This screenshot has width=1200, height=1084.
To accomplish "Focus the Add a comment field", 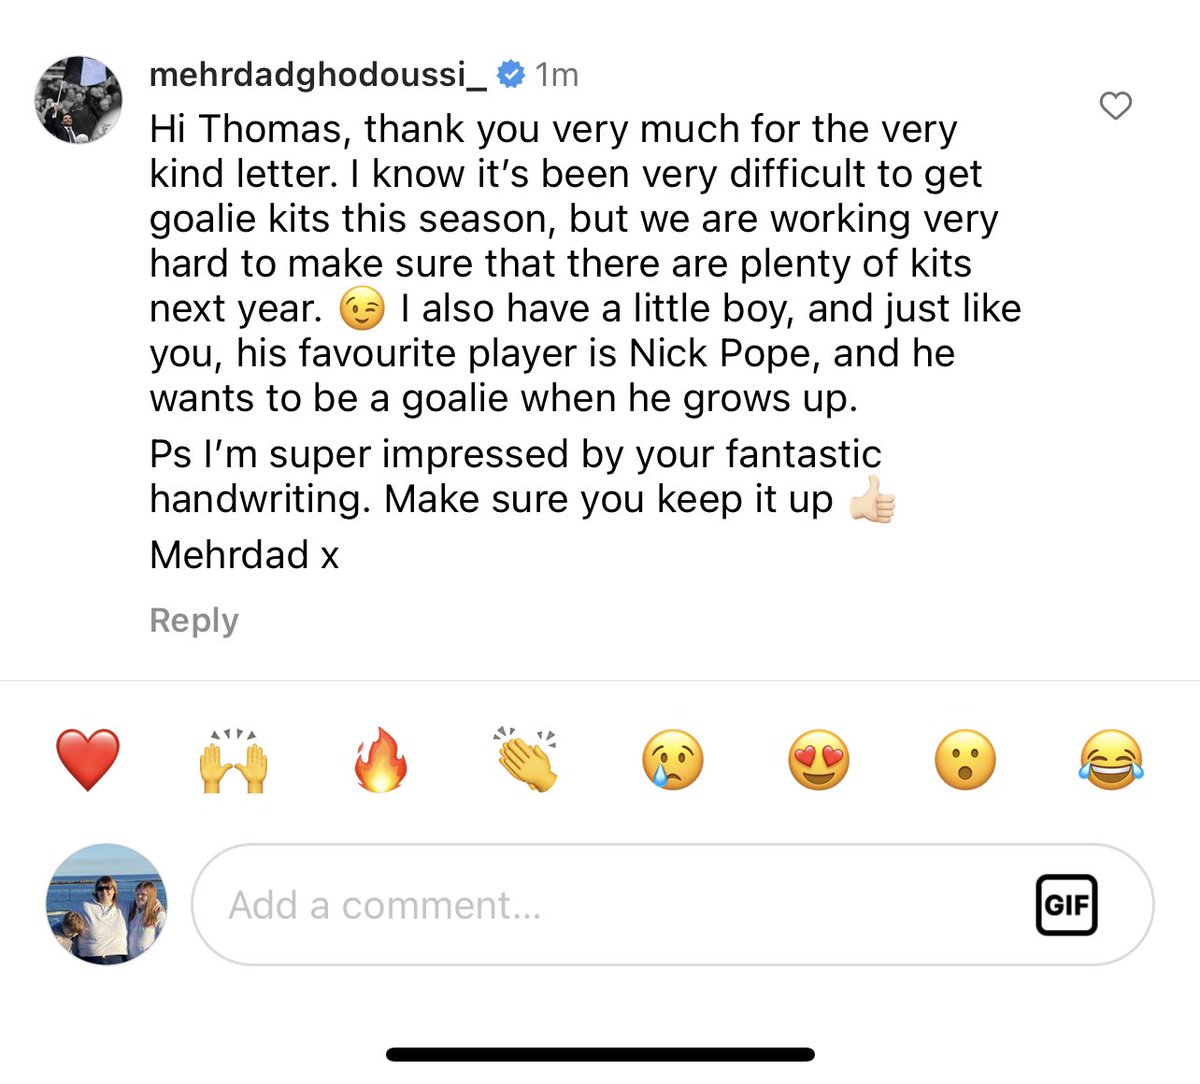I will [x=672, y=905].
